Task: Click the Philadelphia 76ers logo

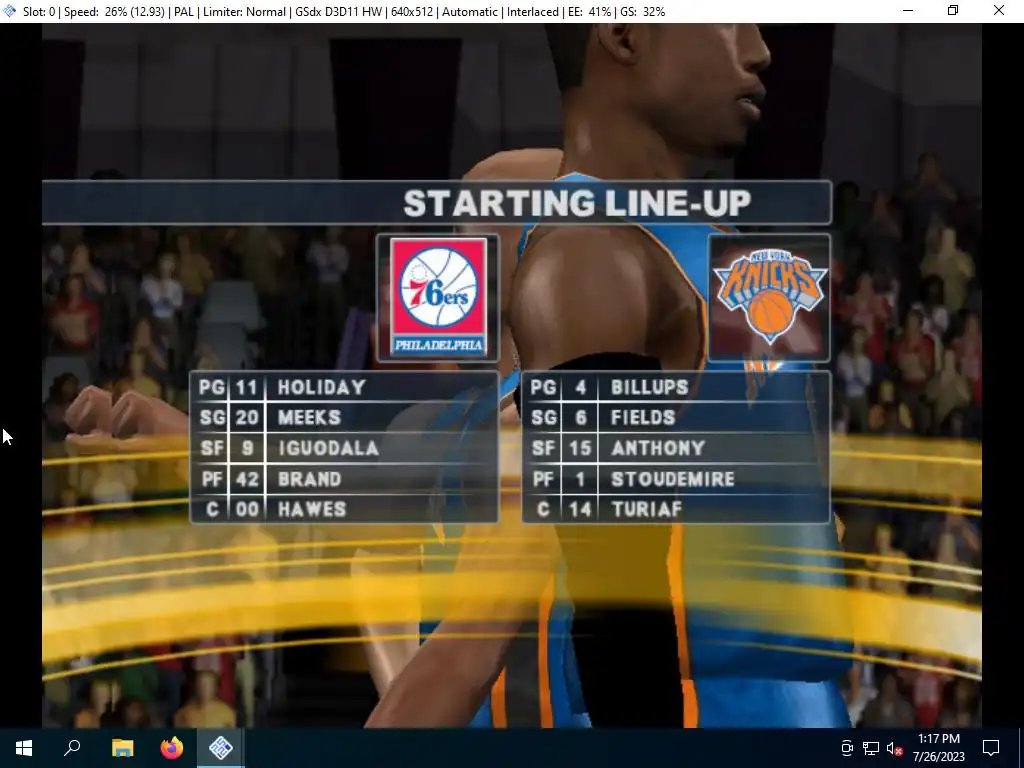Action: tap(438, 297)
